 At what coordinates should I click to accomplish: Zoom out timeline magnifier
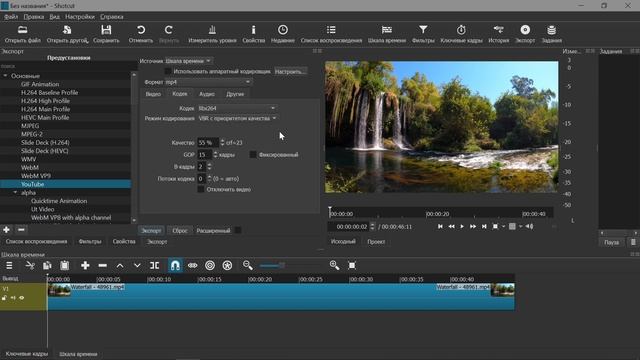click(247, 265)
